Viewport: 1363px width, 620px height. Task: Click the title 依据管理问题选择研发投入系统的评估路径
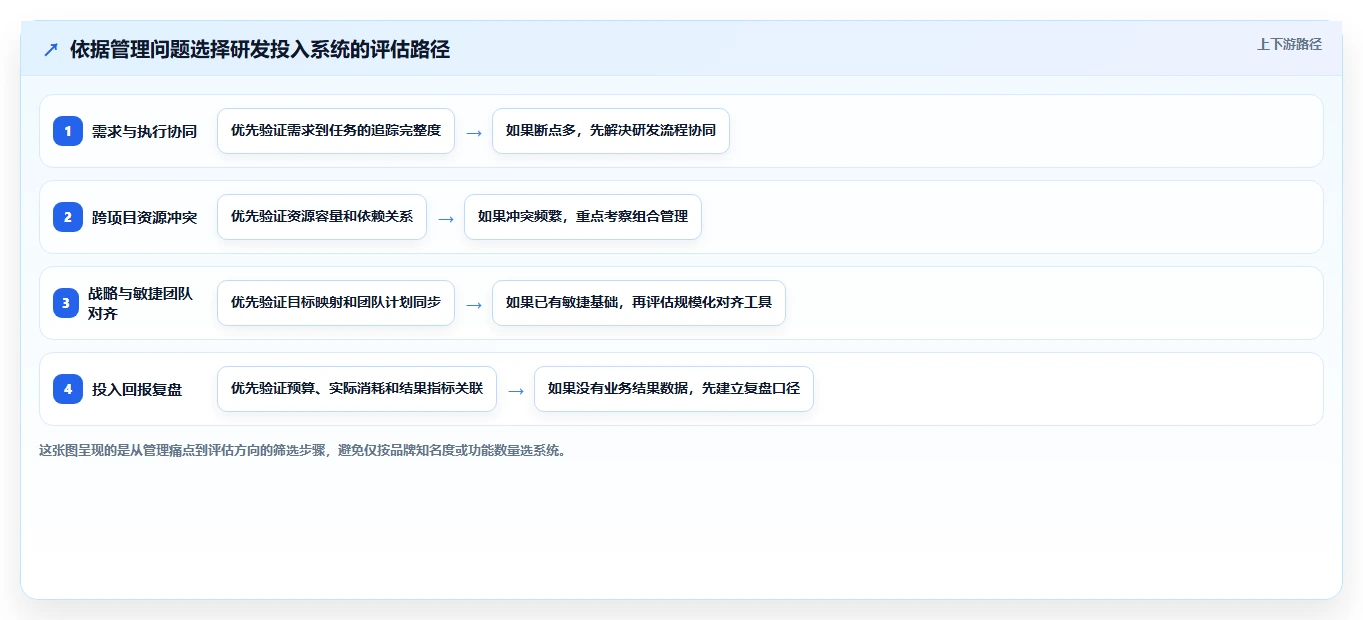260,50
